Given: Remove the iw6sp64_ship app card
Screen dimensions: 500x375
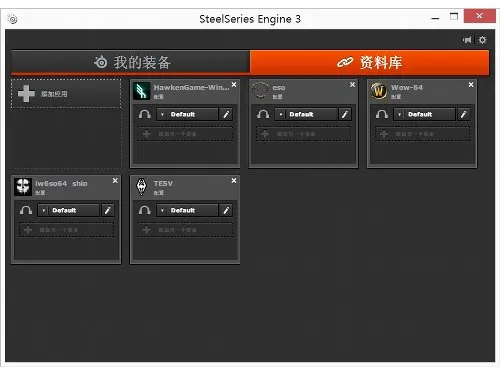Looking at the screenshot, I should tap(115, 180).
